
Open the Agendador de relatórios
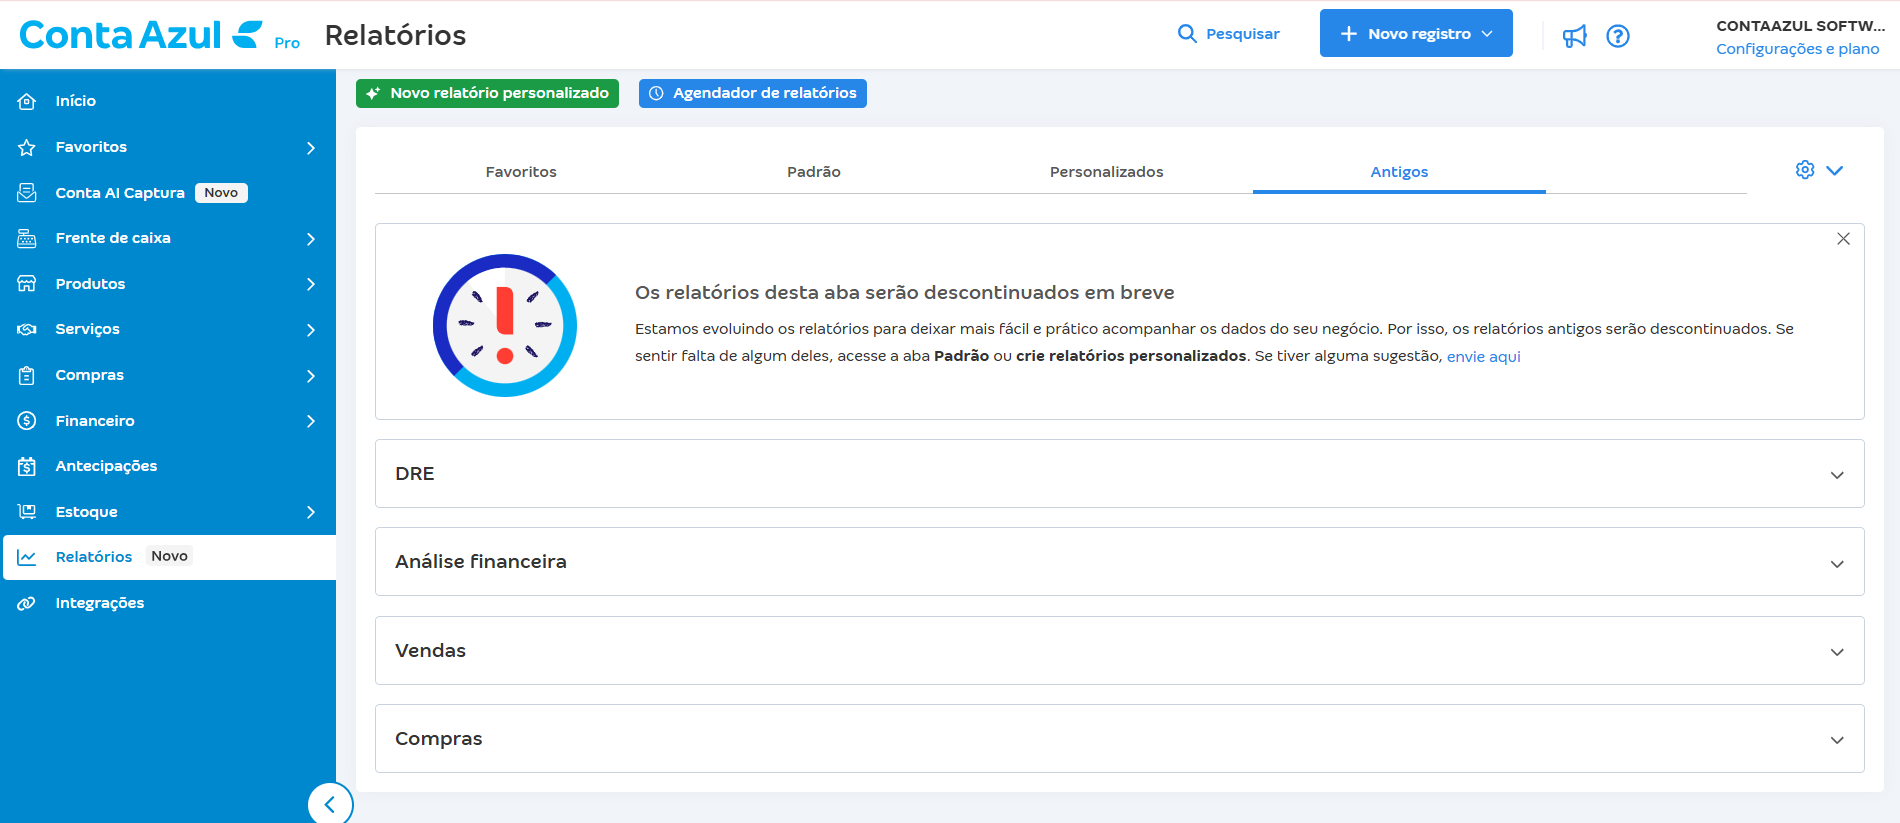coord(752,93)
